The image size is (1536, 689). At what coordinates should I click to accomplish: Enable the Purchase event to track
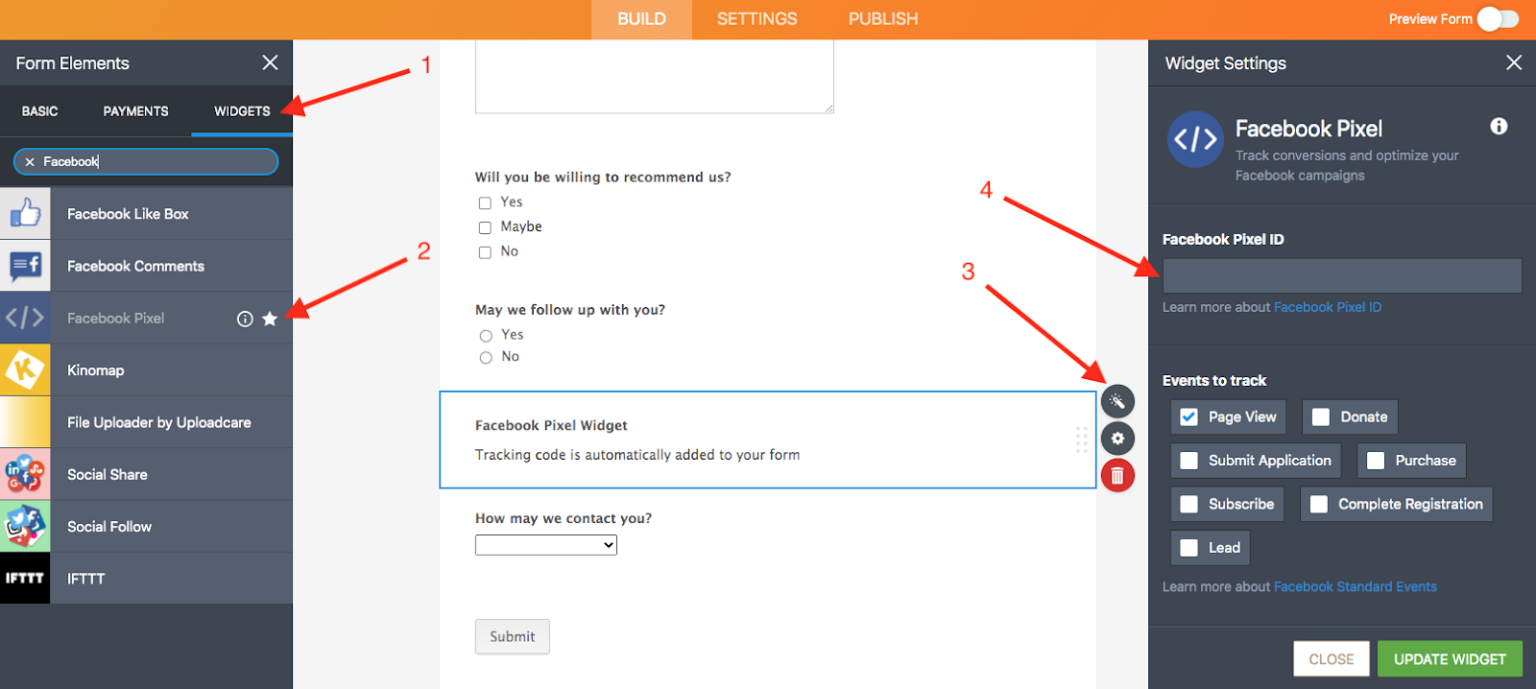[x=1377, y=460]
